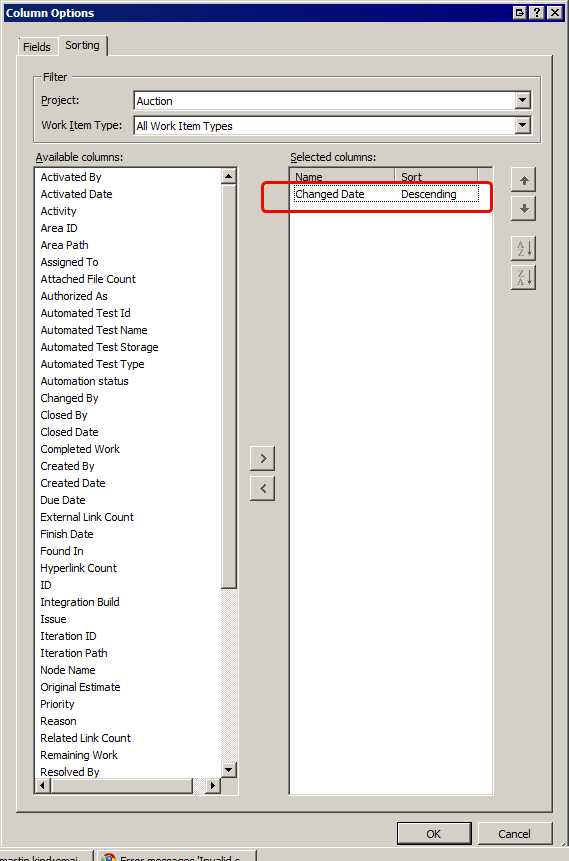The image size is (569, 861).
Task: Select the Sorting tab
Action: point(82,45)
